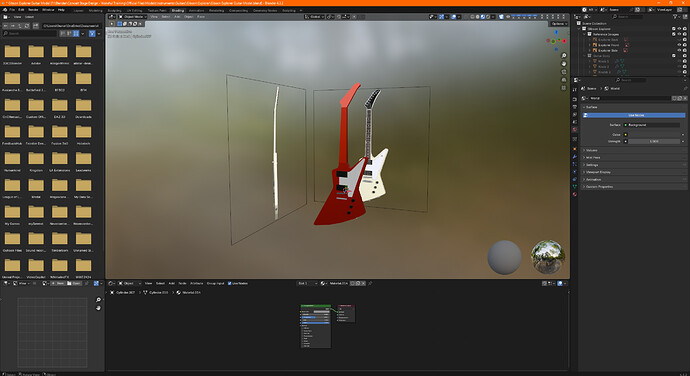Toggle the viewport X-ray button
Viewport: 690px width, 376px height.
[467, 17]
